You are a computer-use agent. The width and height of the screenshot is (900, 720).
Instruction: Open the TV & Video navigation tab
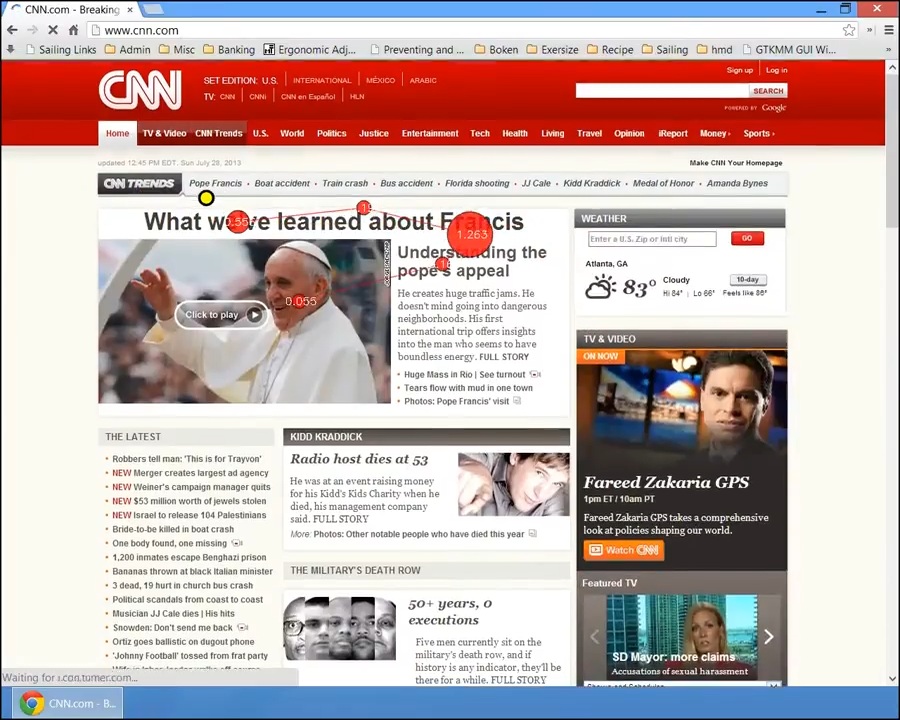[x=164, y=133]
